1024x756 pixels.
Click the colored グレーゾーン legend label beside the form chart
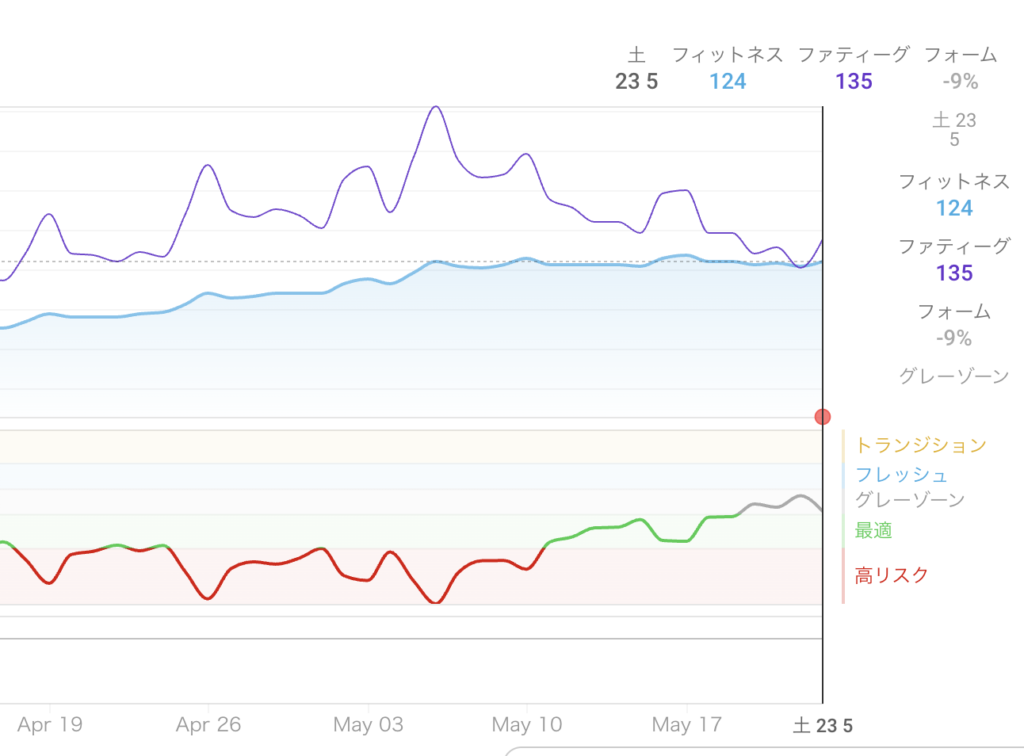[x=909, y=500]
